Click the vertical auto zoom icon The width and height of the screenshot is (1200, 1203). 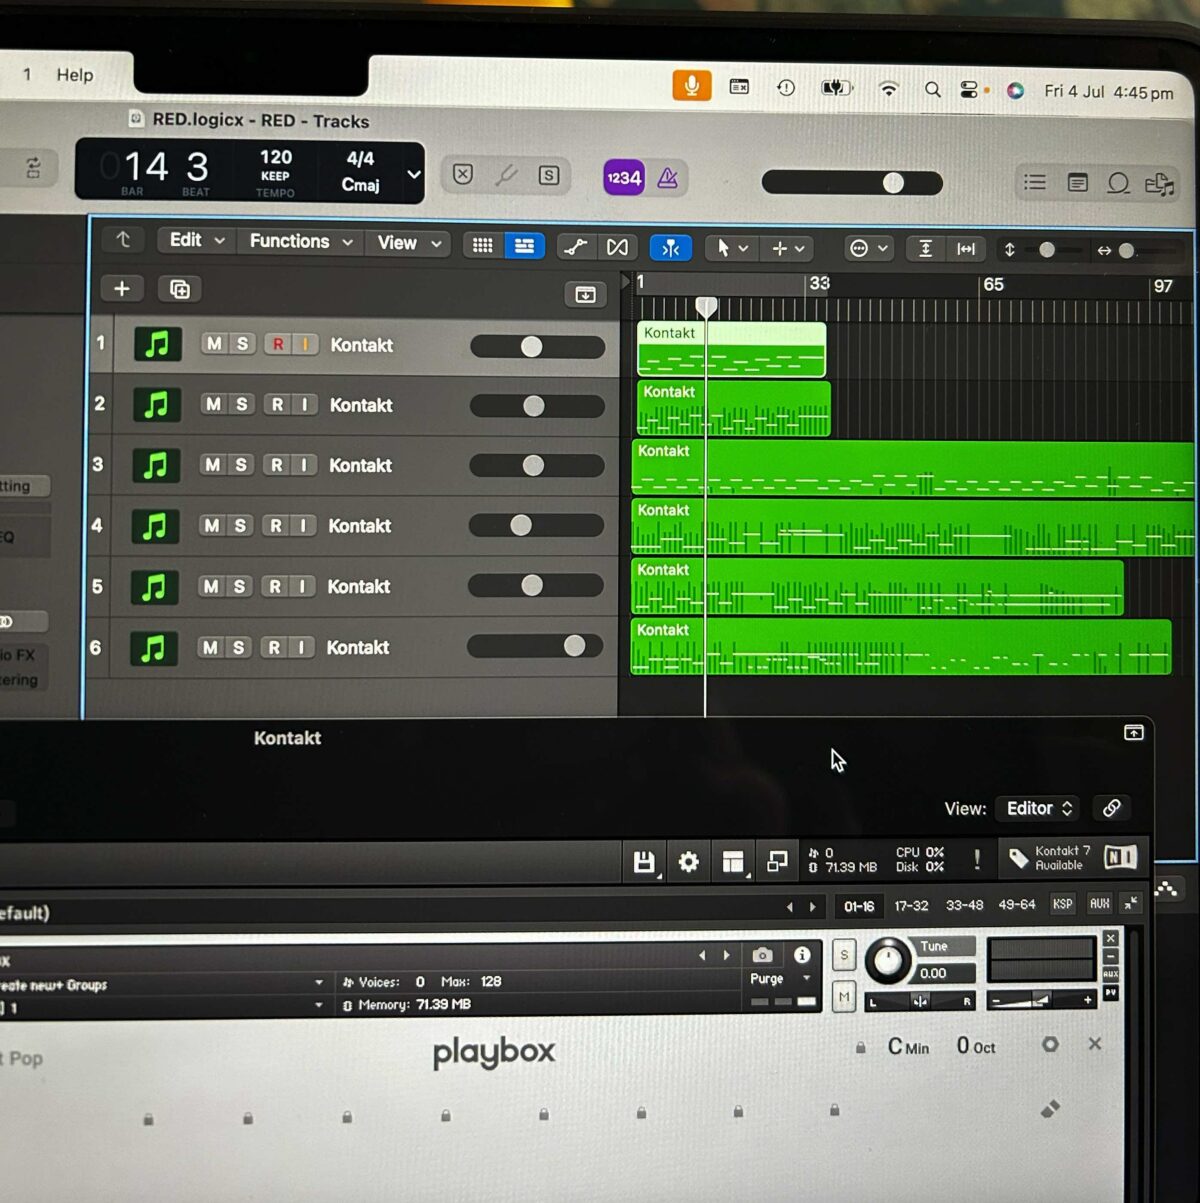(925, 249)
